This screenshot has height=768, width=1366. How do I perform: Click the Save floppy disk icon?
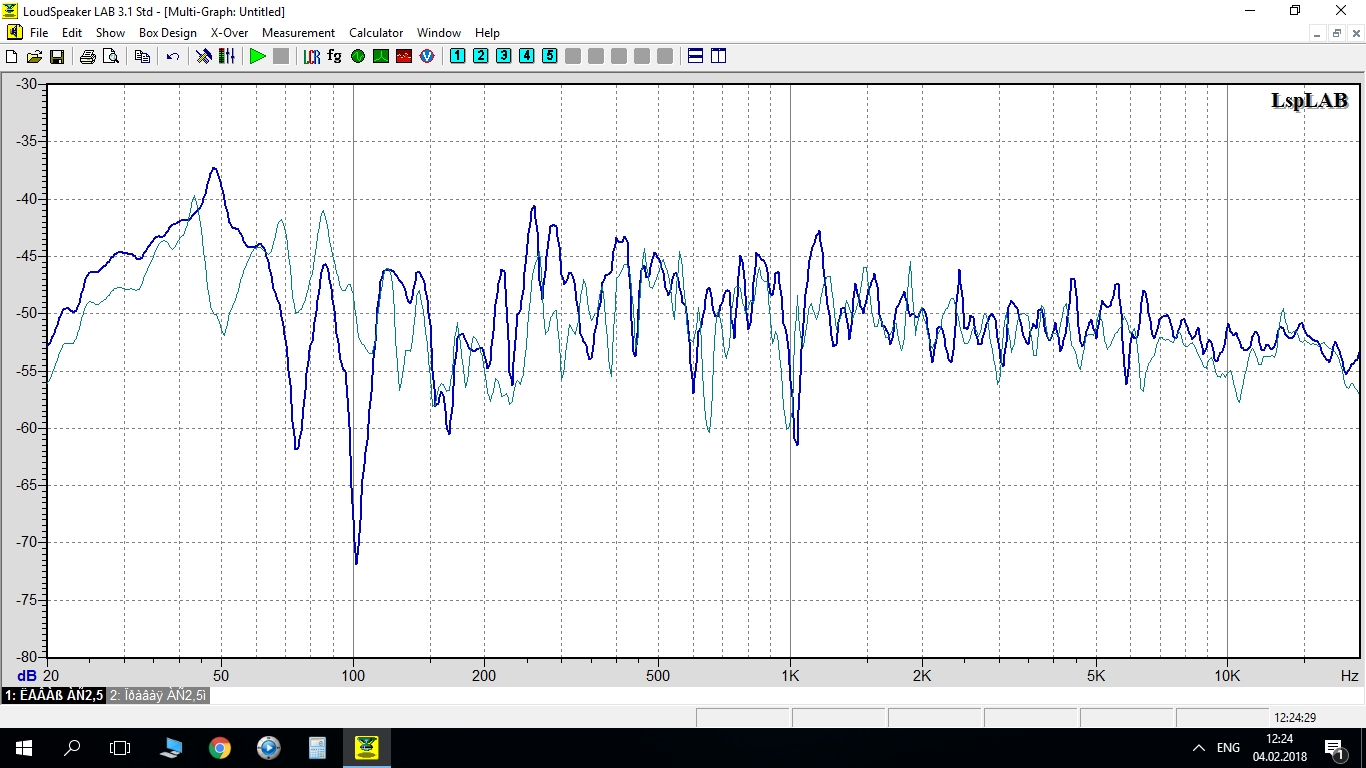coord(57,56)
